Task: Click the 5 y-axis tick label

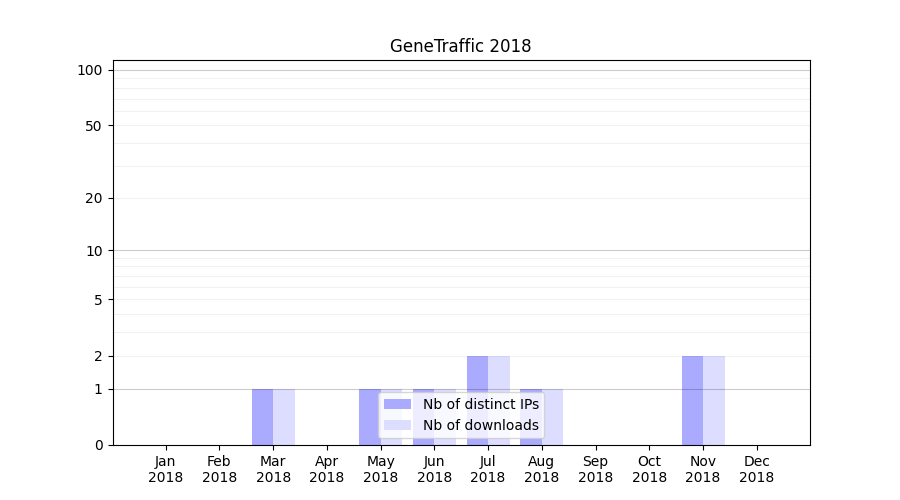Action: pyautogui.click(x=98, y=300)
